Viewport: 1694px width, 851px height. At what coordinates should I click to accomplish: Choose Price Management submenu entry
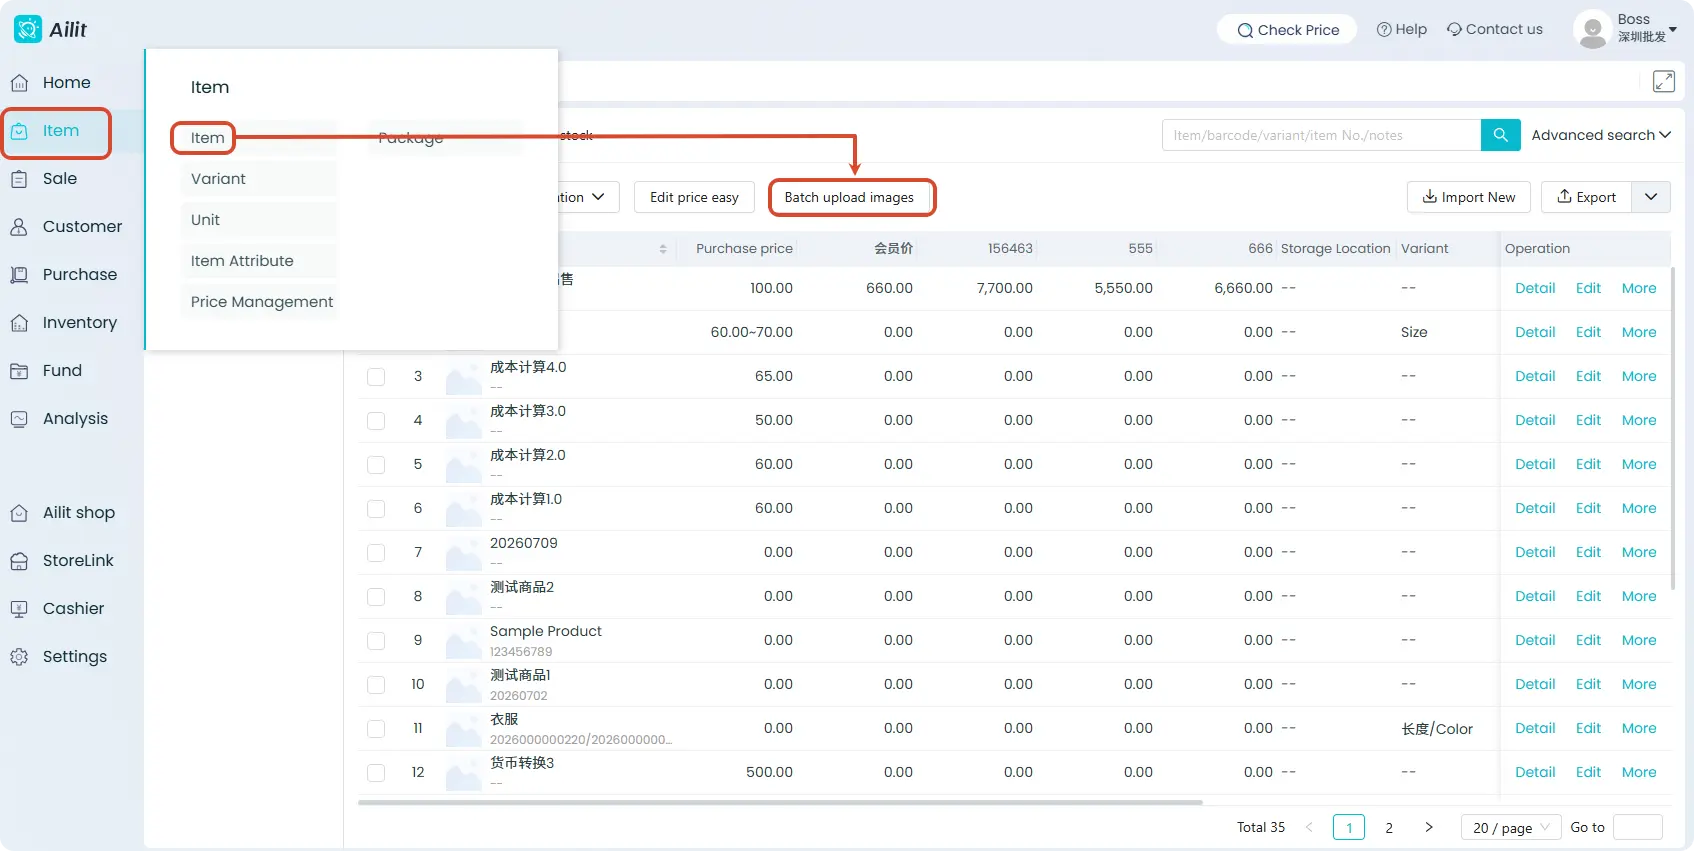click(x=260, y=302)
